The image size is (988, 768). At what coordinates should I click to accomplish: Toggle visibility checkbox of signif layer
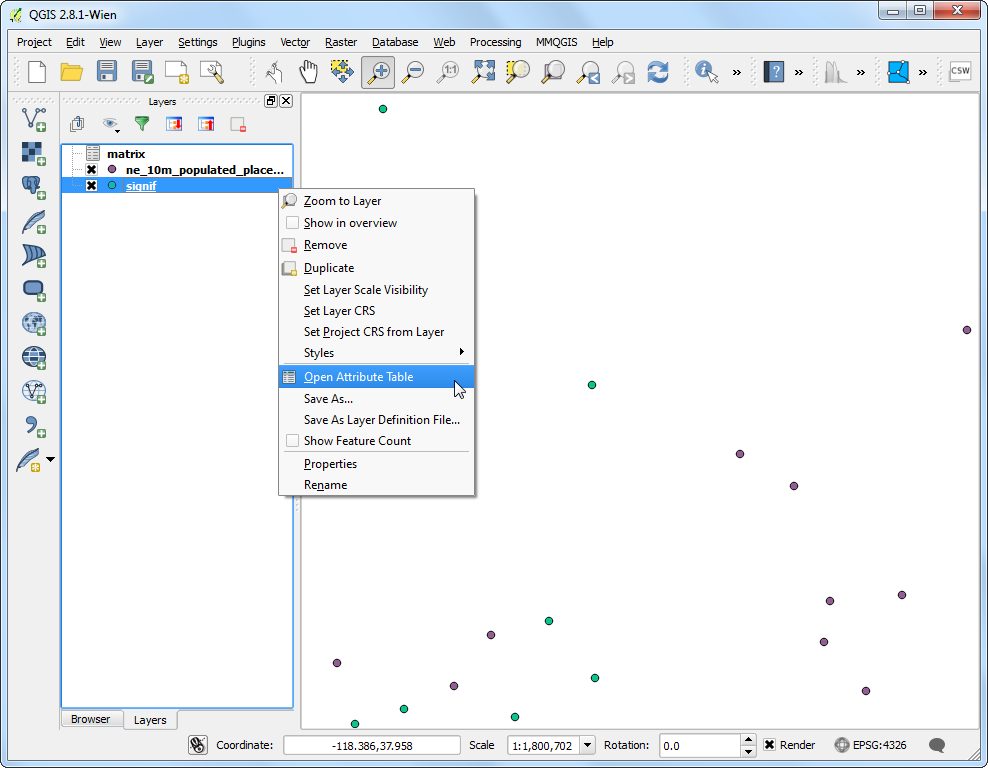tap(91, 185)
